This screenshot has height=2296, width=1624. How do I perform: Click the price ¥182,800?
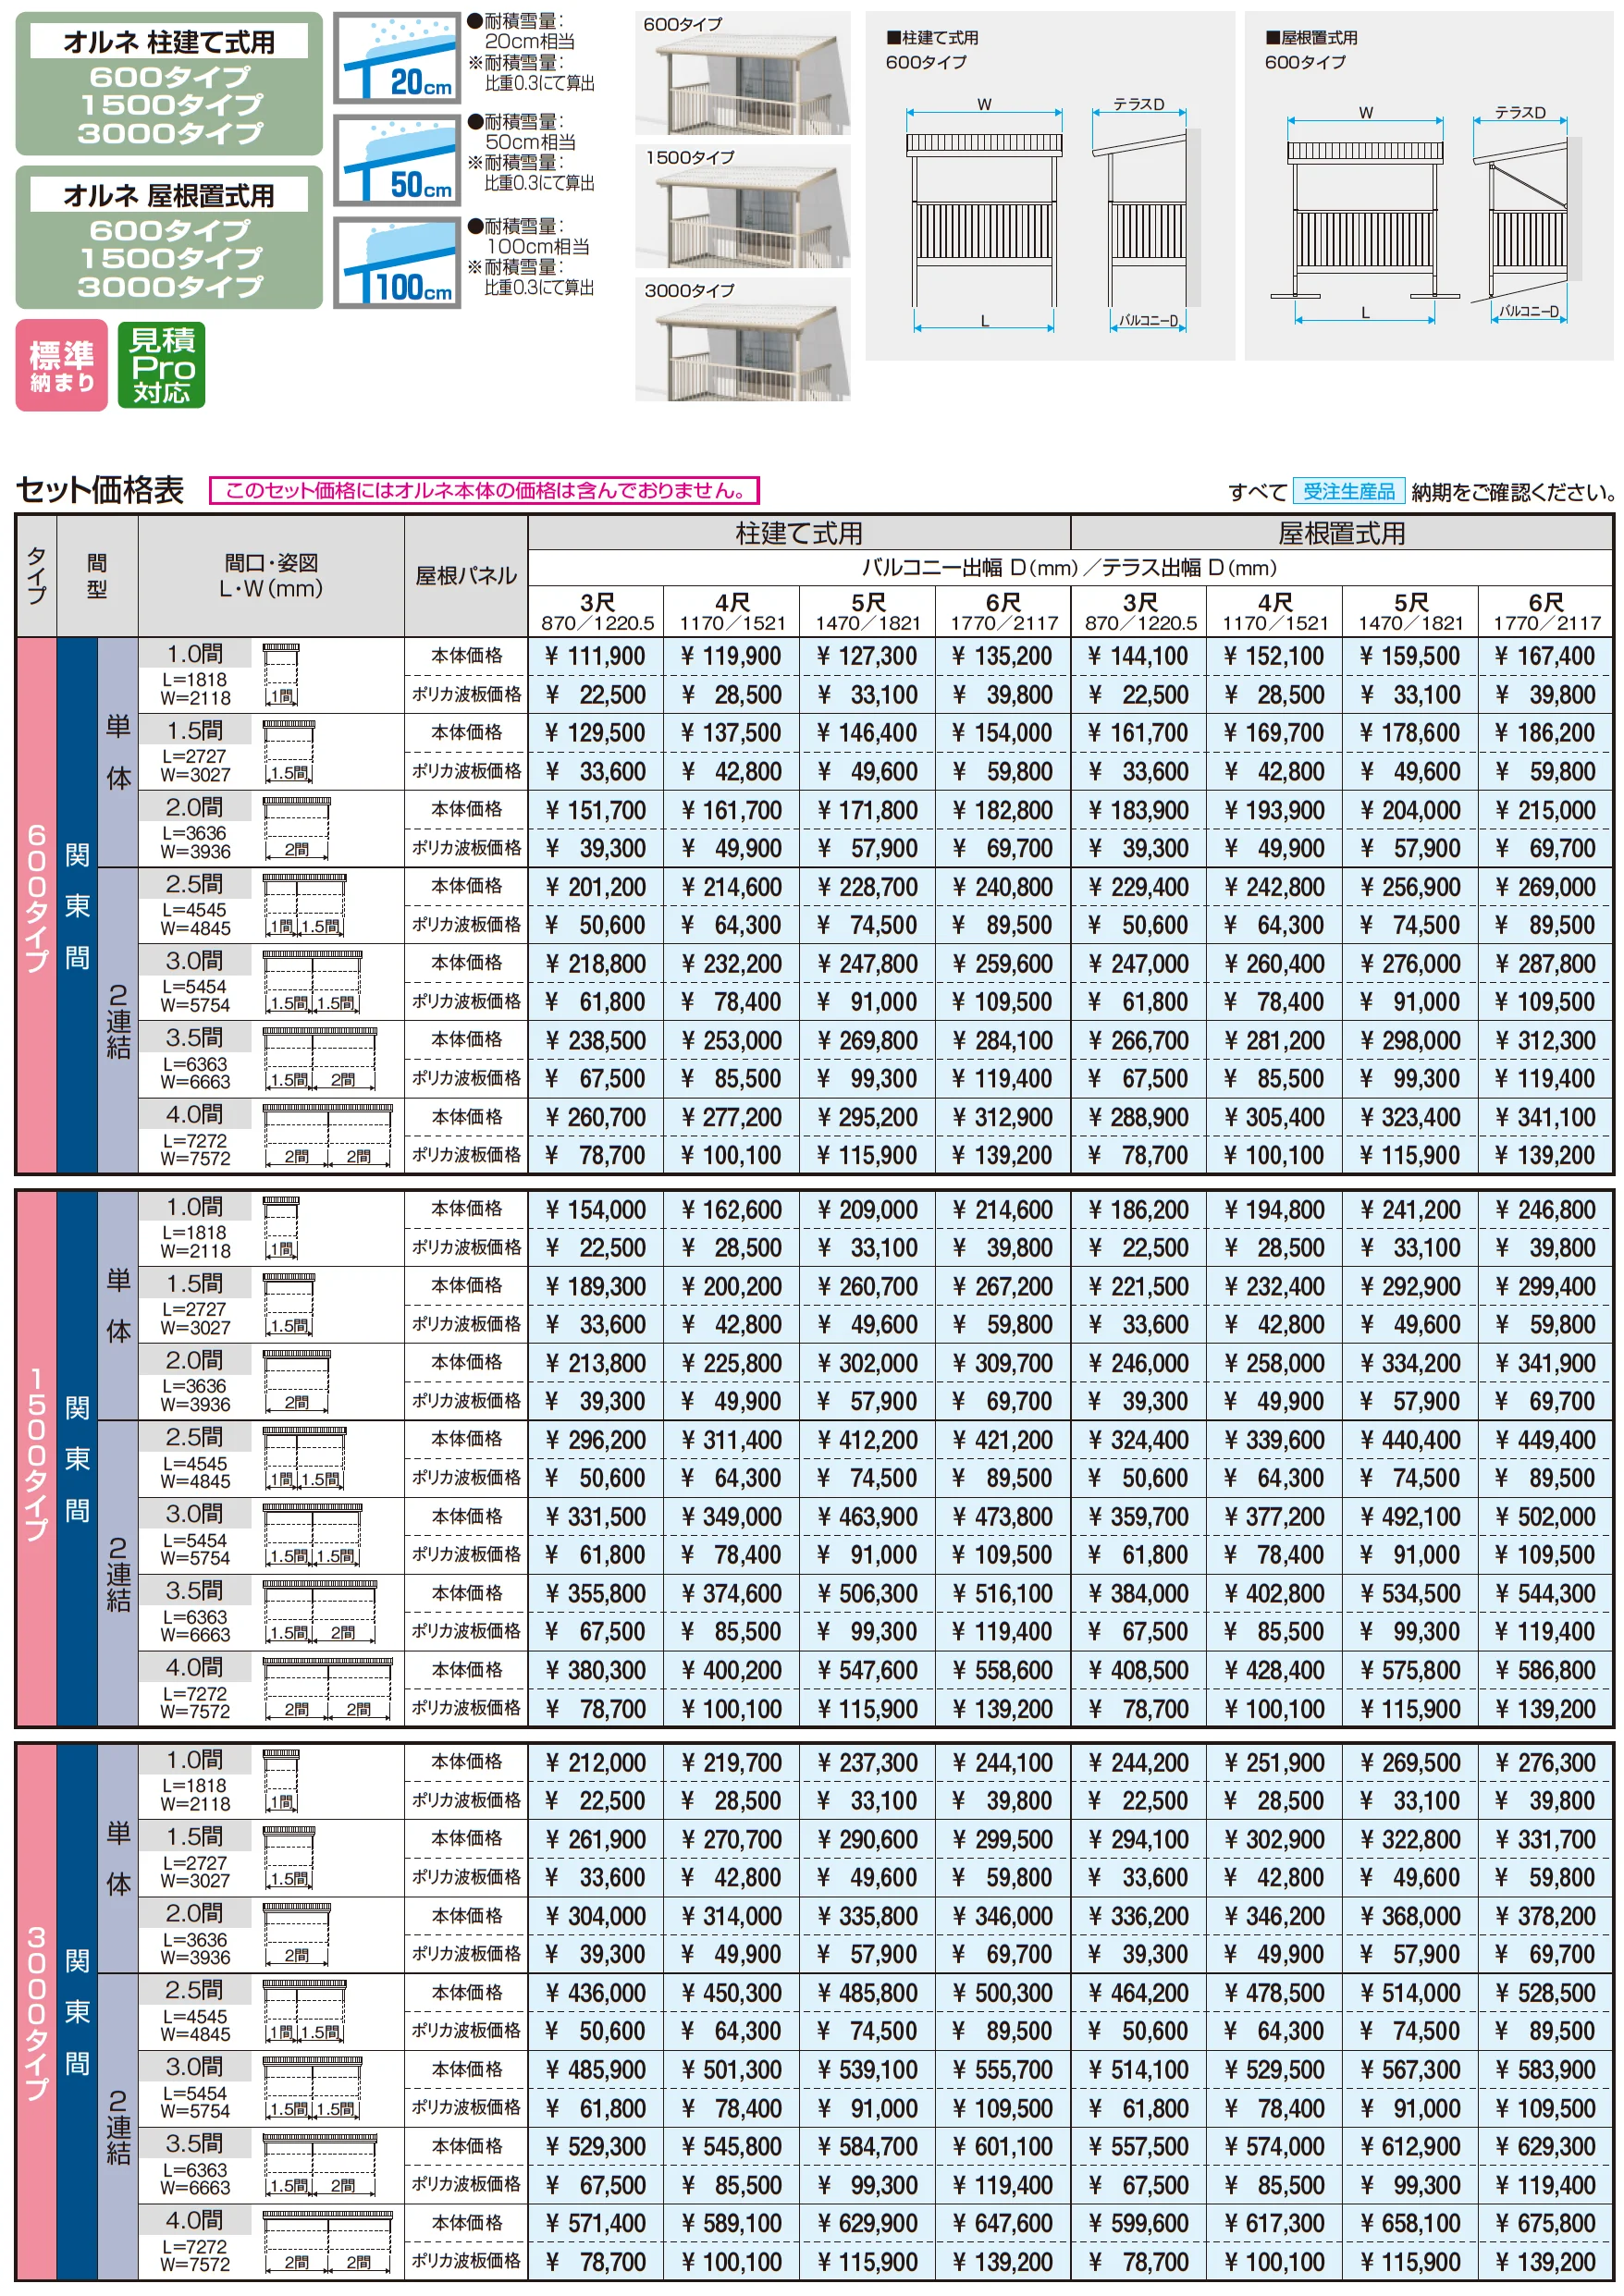tap(1002, 810)
